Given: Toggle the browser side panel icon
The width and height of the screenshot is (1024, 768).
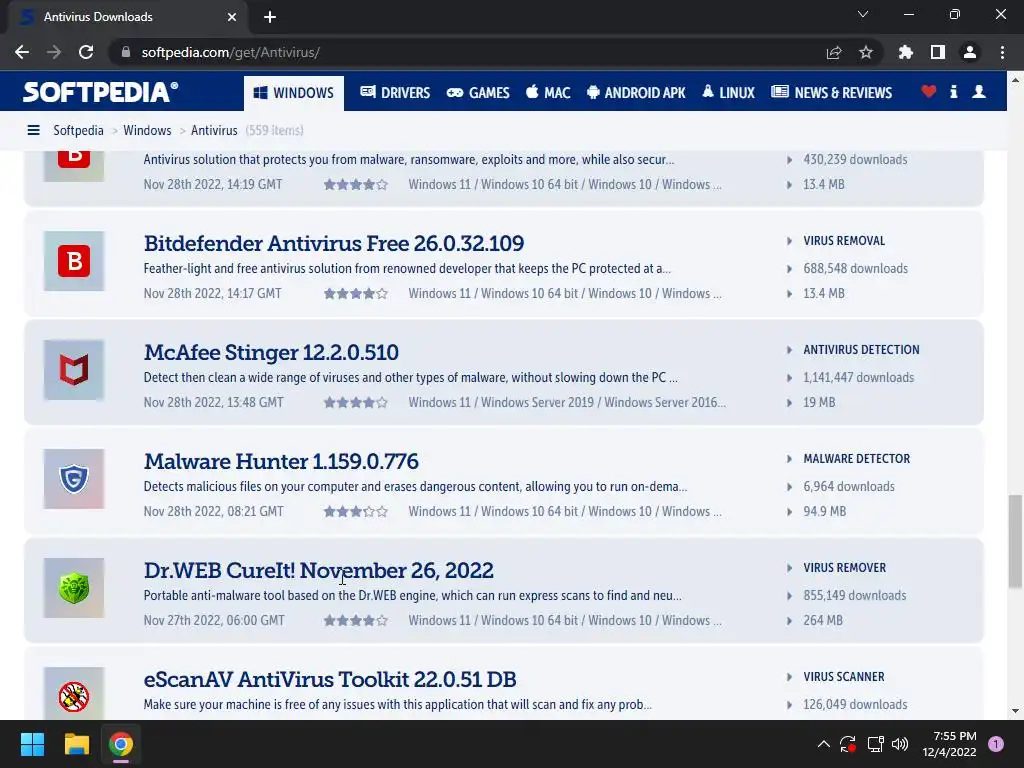Looking at the screenshot, I should [938, 52].
